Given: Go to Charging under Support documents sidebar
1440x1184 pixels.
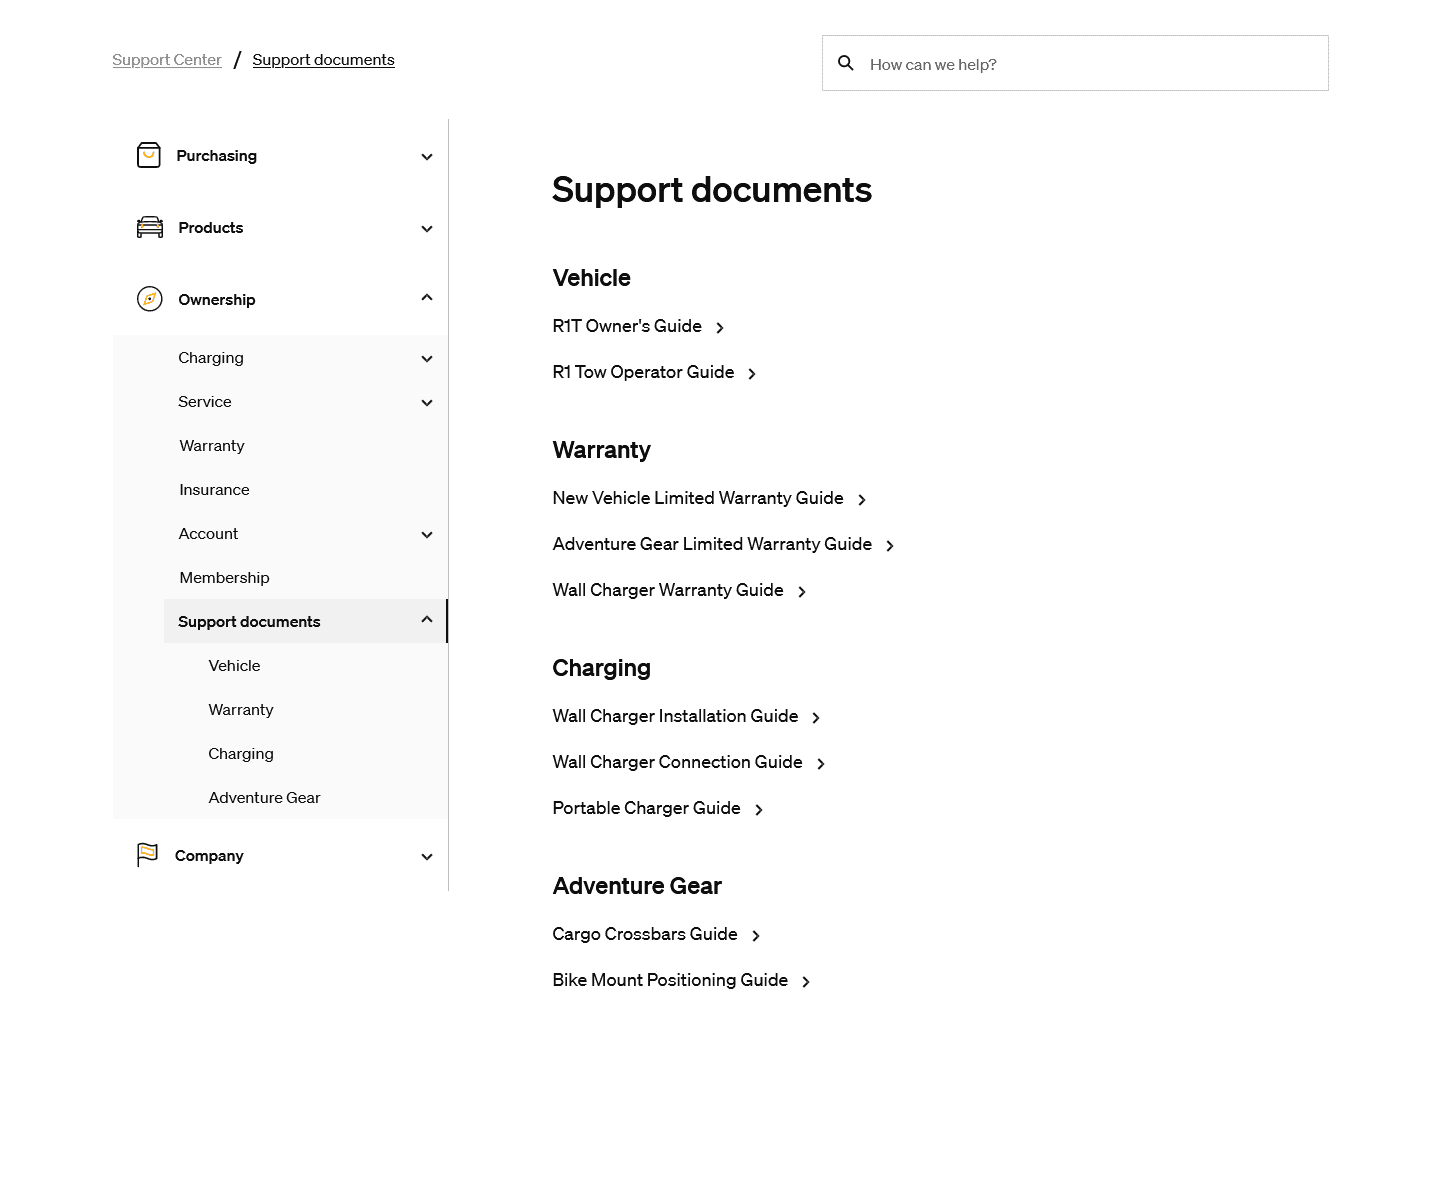Looking at the screenshot, I should pyautogui.click(x=240, y=754).
